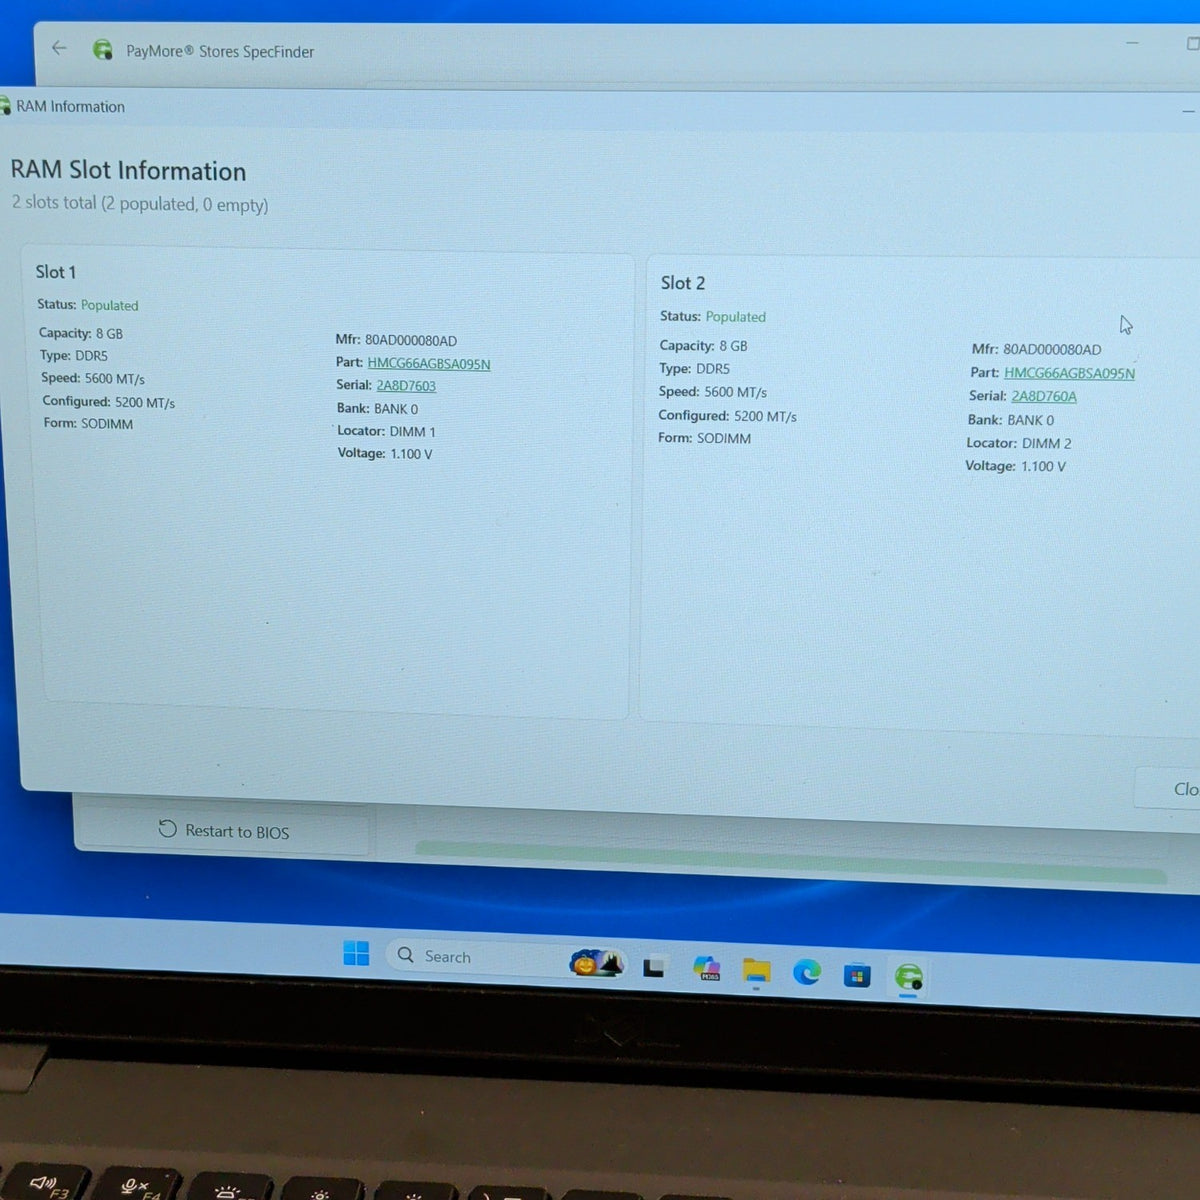Click the search highlight icon in taskbar

pyautogui.click(x=597, y=963)
